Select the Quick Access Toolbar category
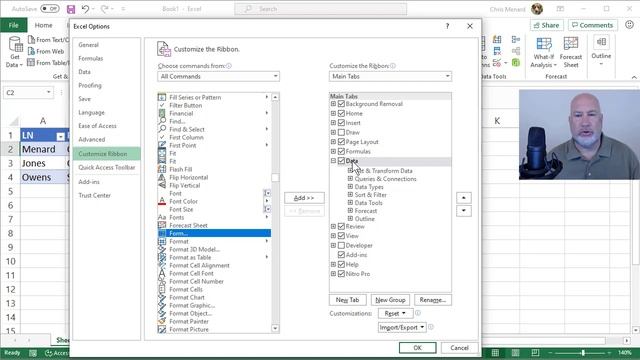This screenshot has height=360, width=640. point(107,168)
